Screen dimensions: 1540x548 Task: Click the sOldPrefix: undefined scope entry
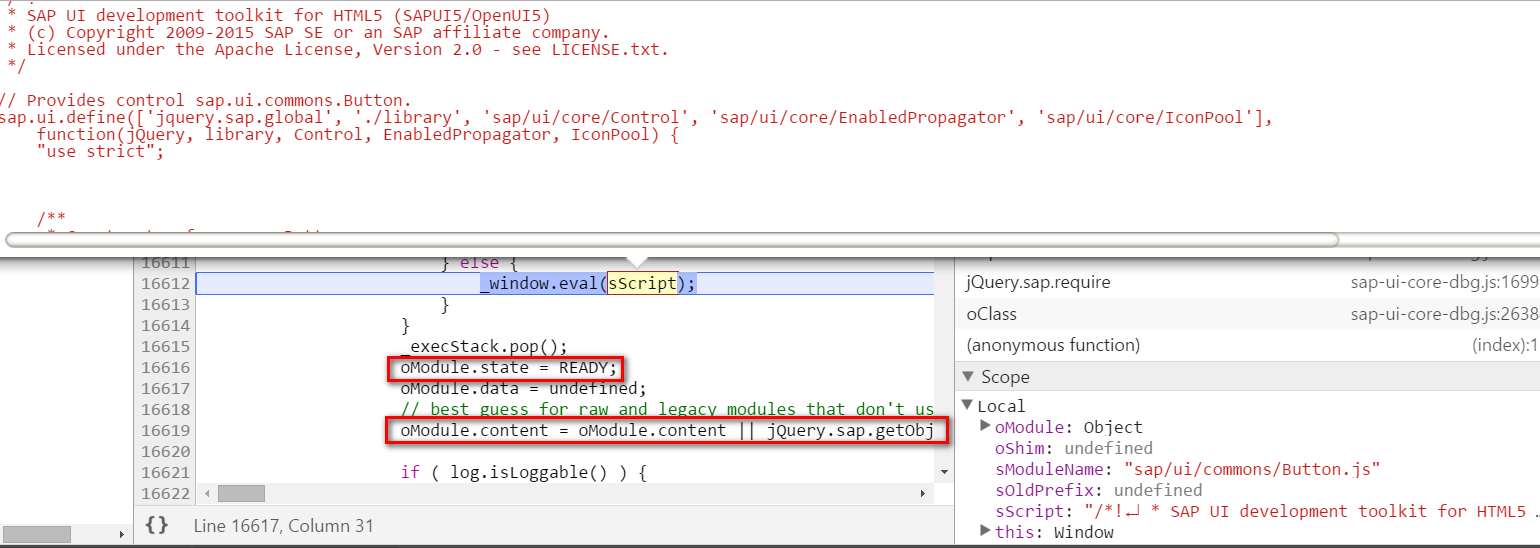coord(1098,490)
